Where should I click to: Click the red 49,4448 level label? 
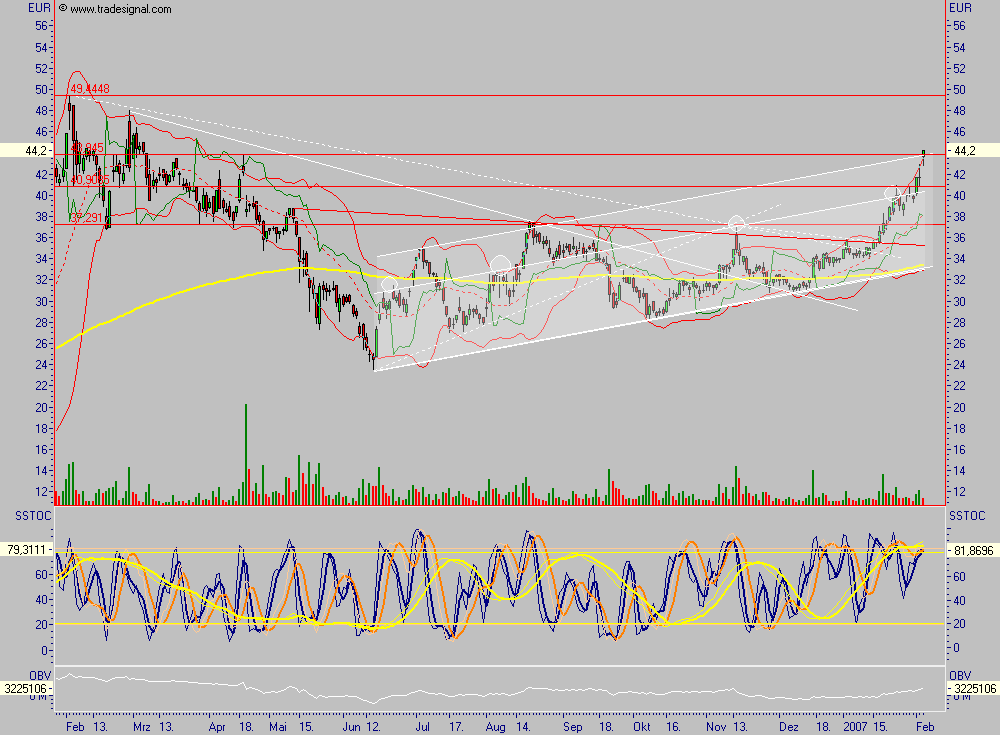pos(90,89)
